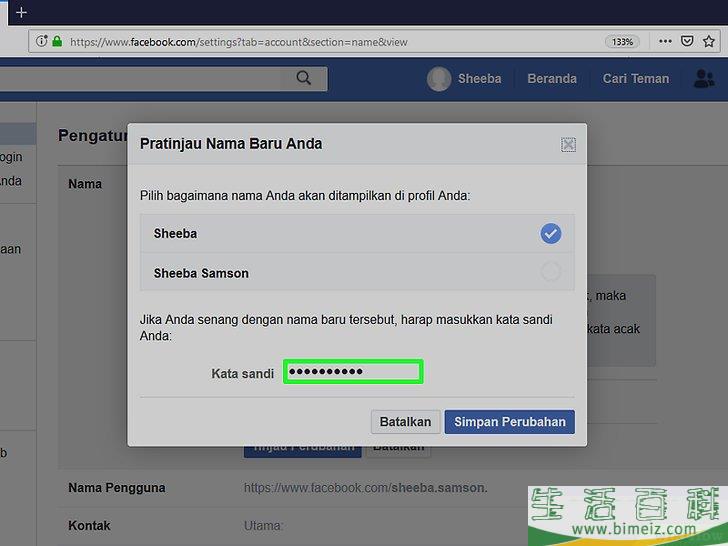Open Cari Teman find friends

(x=636, y=78)
